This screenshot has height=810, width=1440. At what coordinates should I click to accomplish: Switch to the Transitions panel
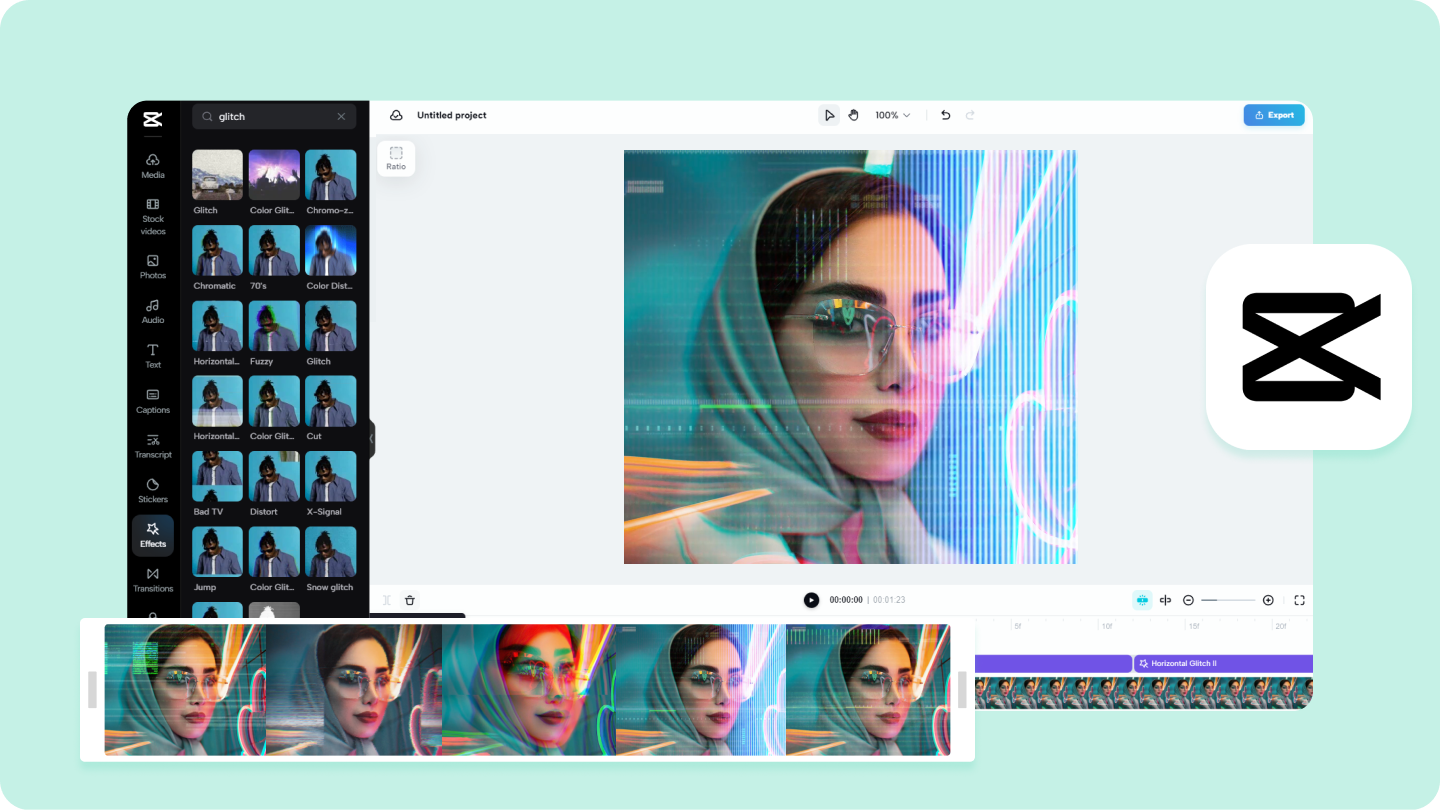(152, 580)
